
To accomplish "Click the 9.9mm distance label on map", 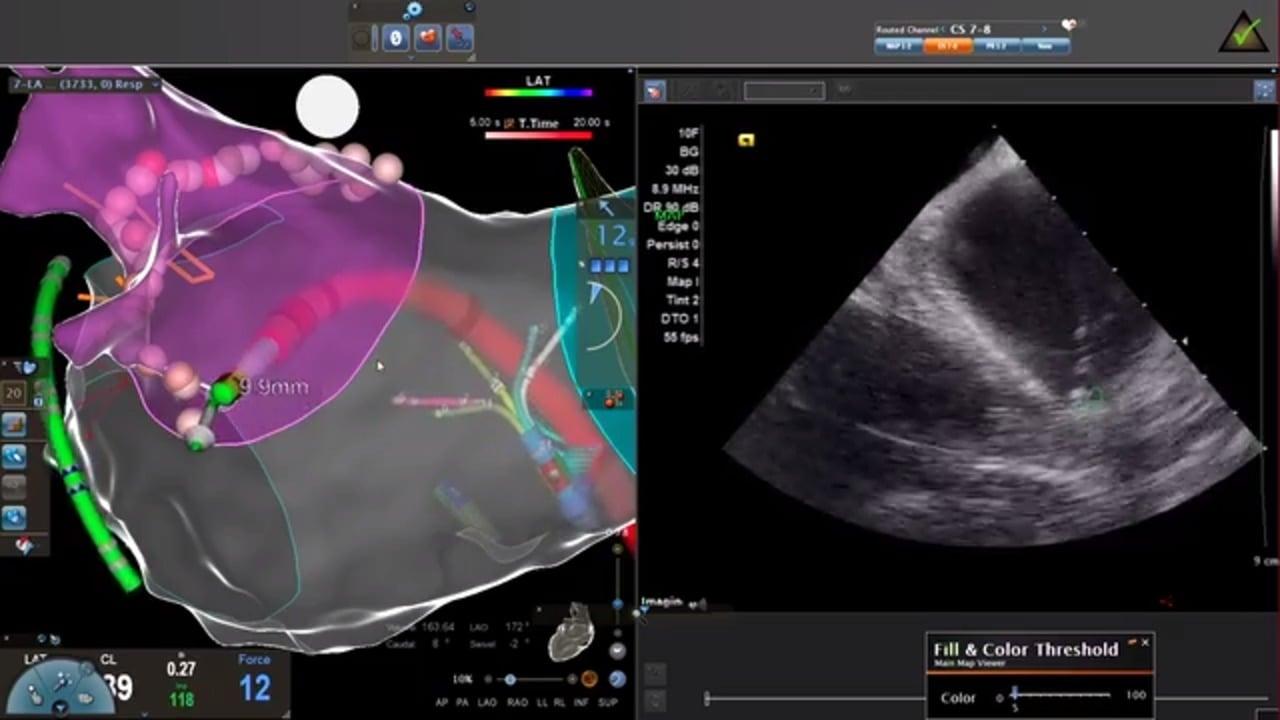I will (276, 386).
